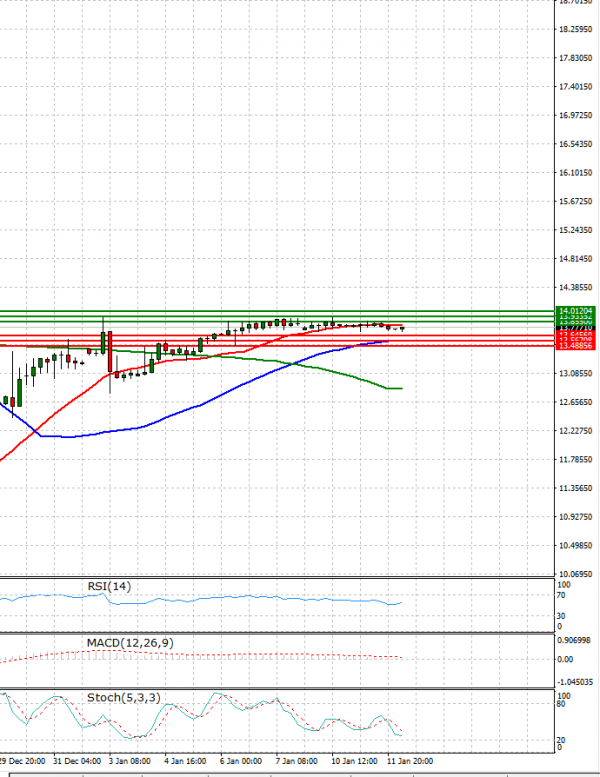Screen dimensions: 600x777
Task: Select the green 14.01204 price level tag
Action: pyautogui.click(x=575, y=311)
